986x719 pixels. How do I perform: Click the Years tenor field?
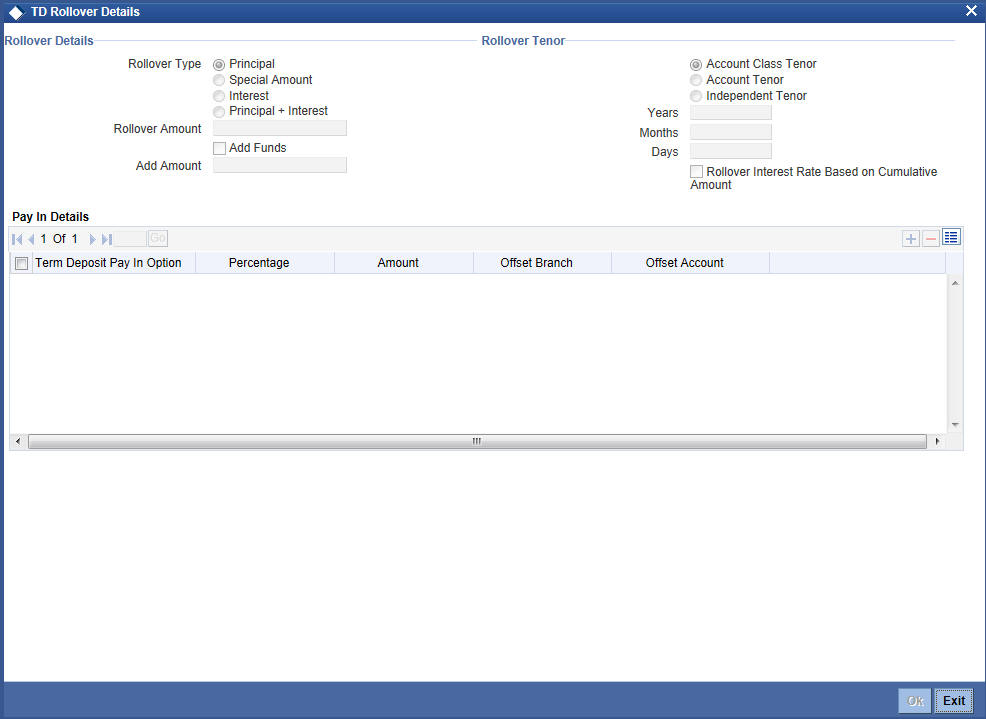coord(731,113)
